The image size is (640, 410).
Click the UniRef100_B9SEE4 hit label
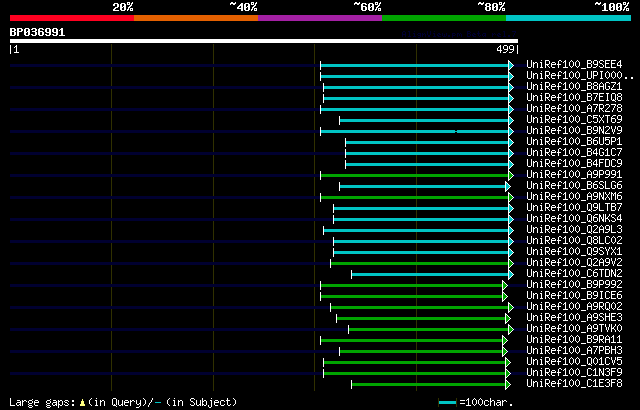(x=574, y=64)
